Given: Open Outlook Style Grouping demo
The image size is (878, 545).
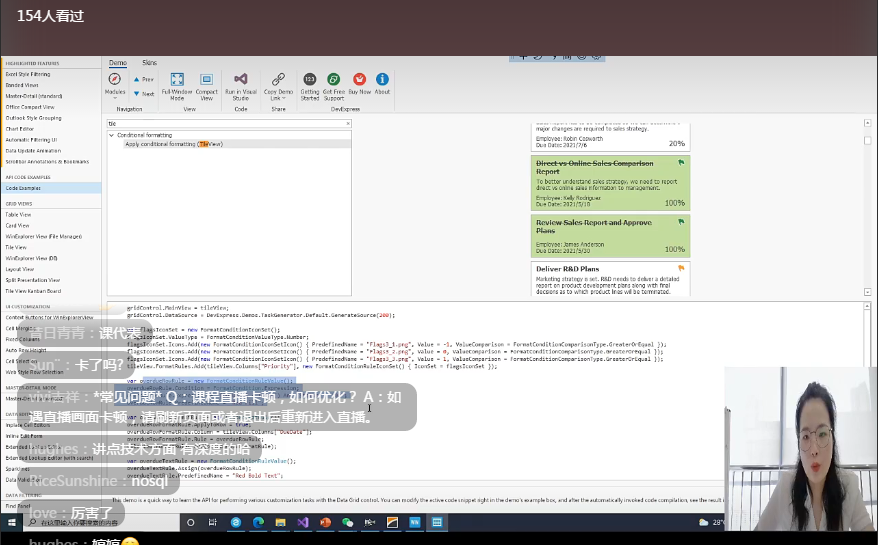Looking at the screenshot, I should [34, 118].
